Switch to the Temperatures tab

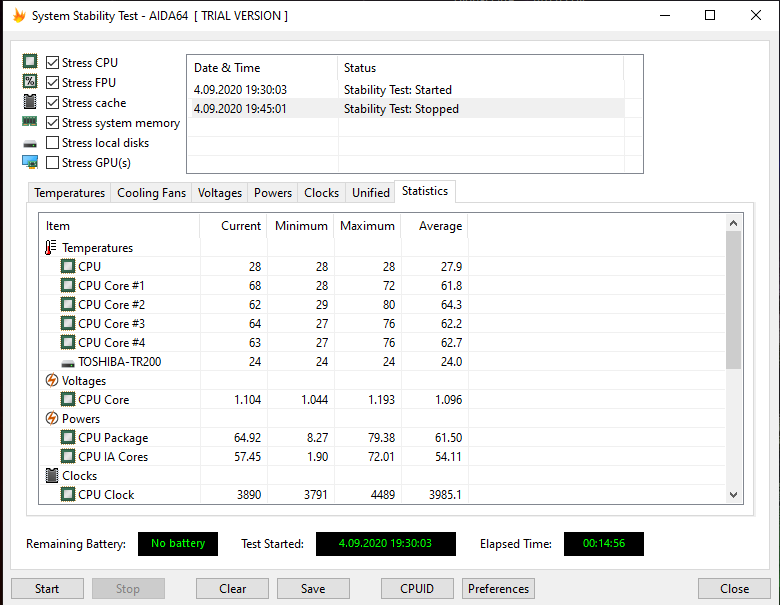pos(70,193)
